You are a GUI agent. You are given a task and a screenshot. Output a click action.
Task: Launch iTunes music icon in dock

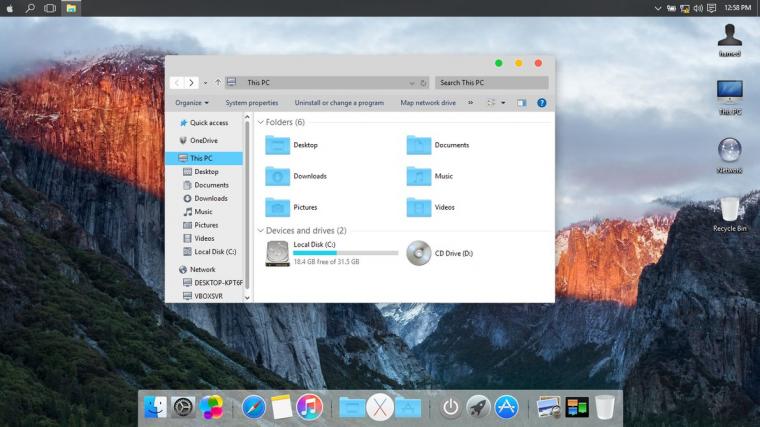[x=309, y=407]
